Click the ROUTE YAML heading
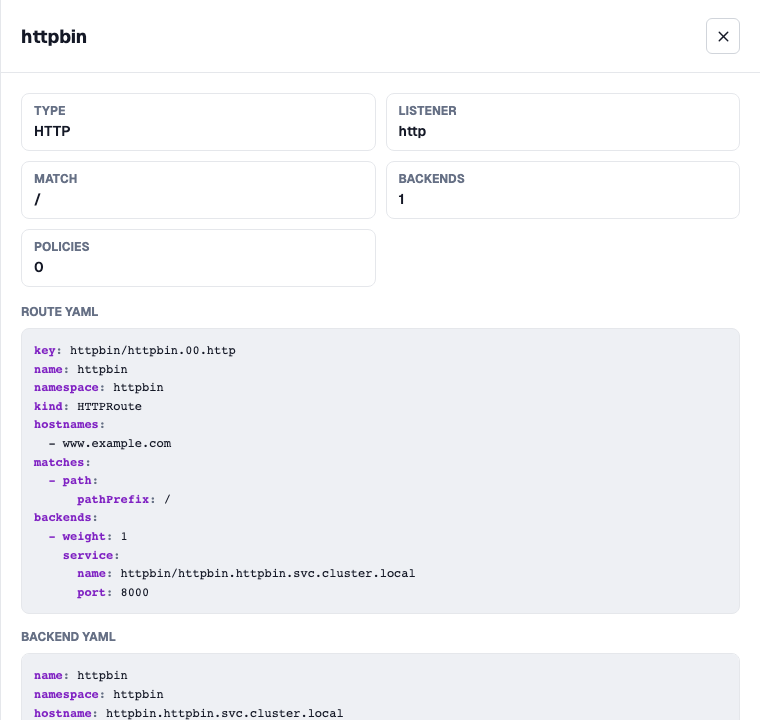760x720 pixels. [x=60, y=312]
